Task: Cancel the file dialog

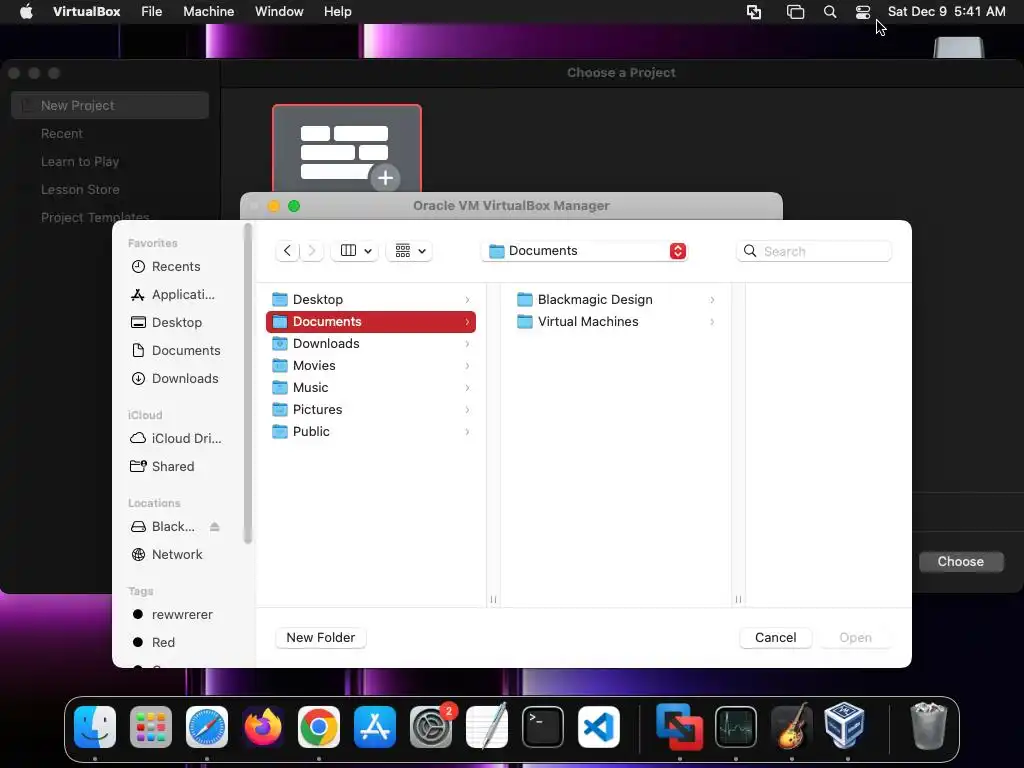Action: (775, 637)
